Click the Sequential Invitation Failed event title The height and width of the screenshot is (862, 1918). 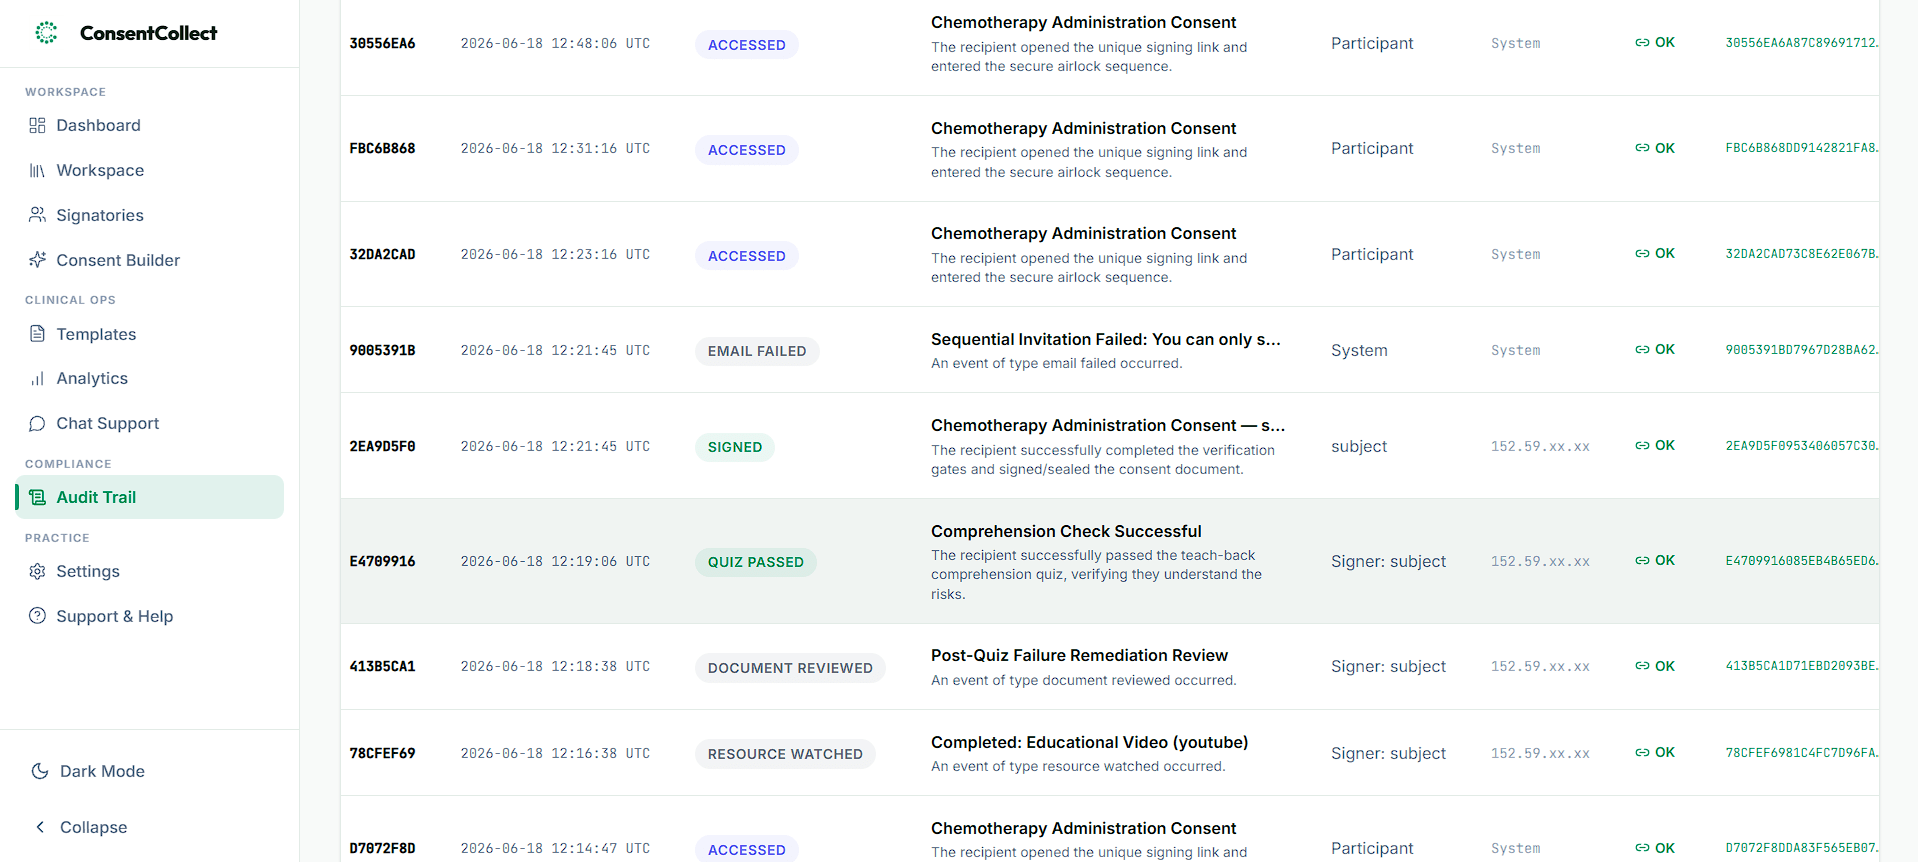1105,339
